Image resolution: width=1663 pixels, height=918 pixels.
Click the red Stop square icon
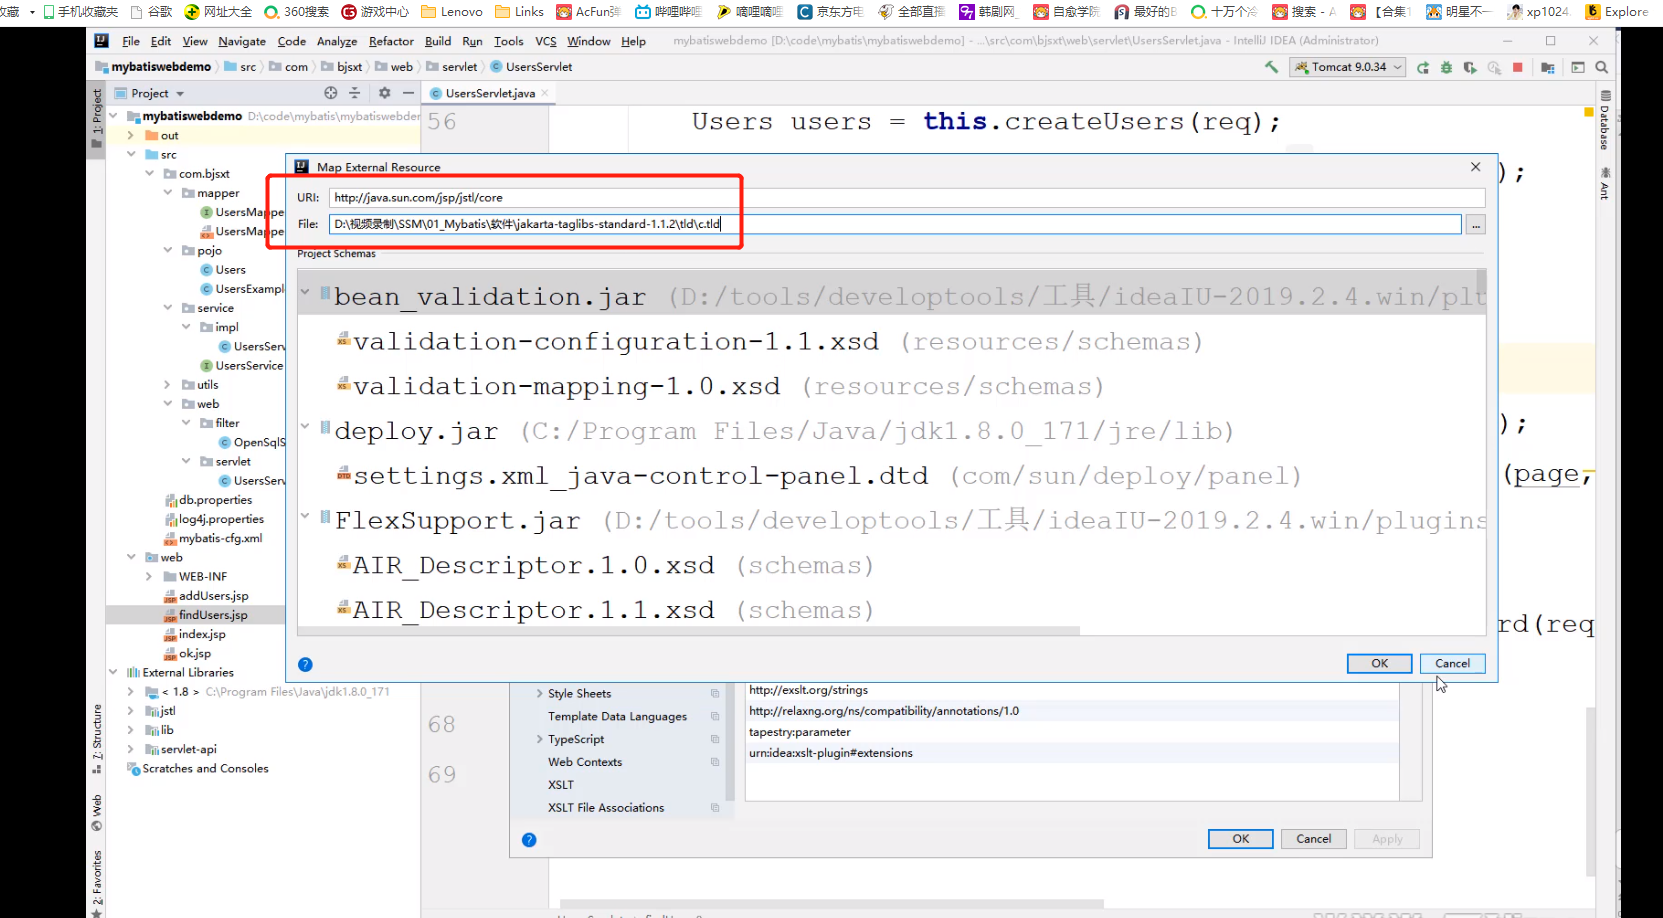tap(1518, 67)
